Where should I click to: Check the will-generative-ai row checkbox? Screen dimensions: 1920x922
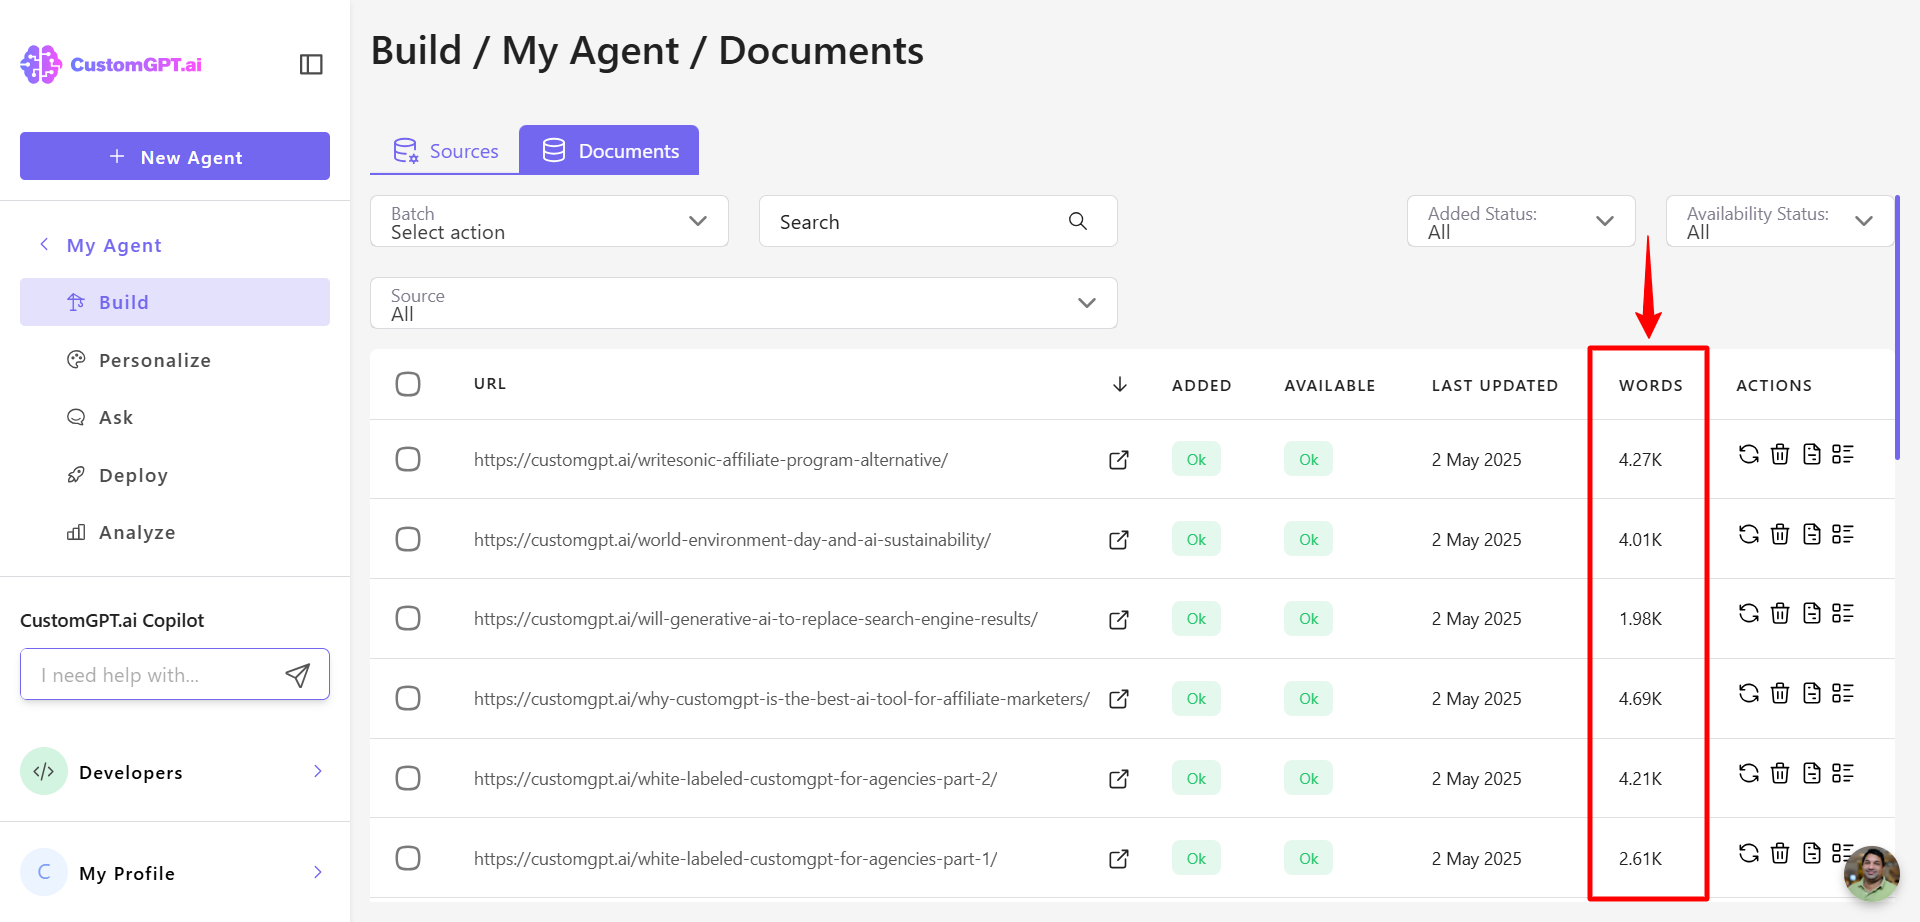(x=408, y=618)
